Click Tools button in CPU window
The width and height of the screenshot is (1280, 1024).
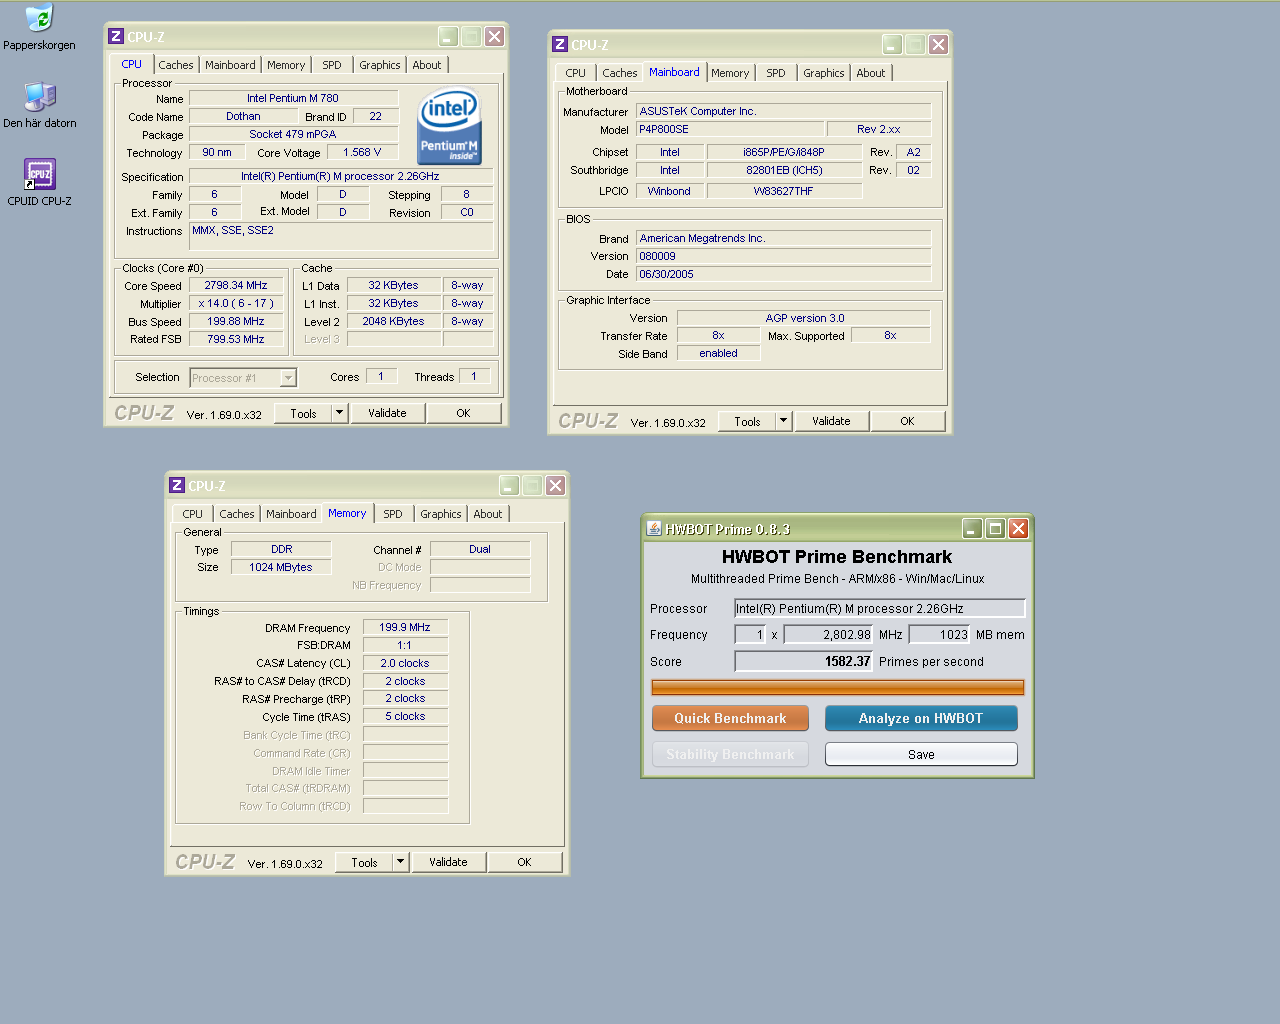click(x=303, y=413)
